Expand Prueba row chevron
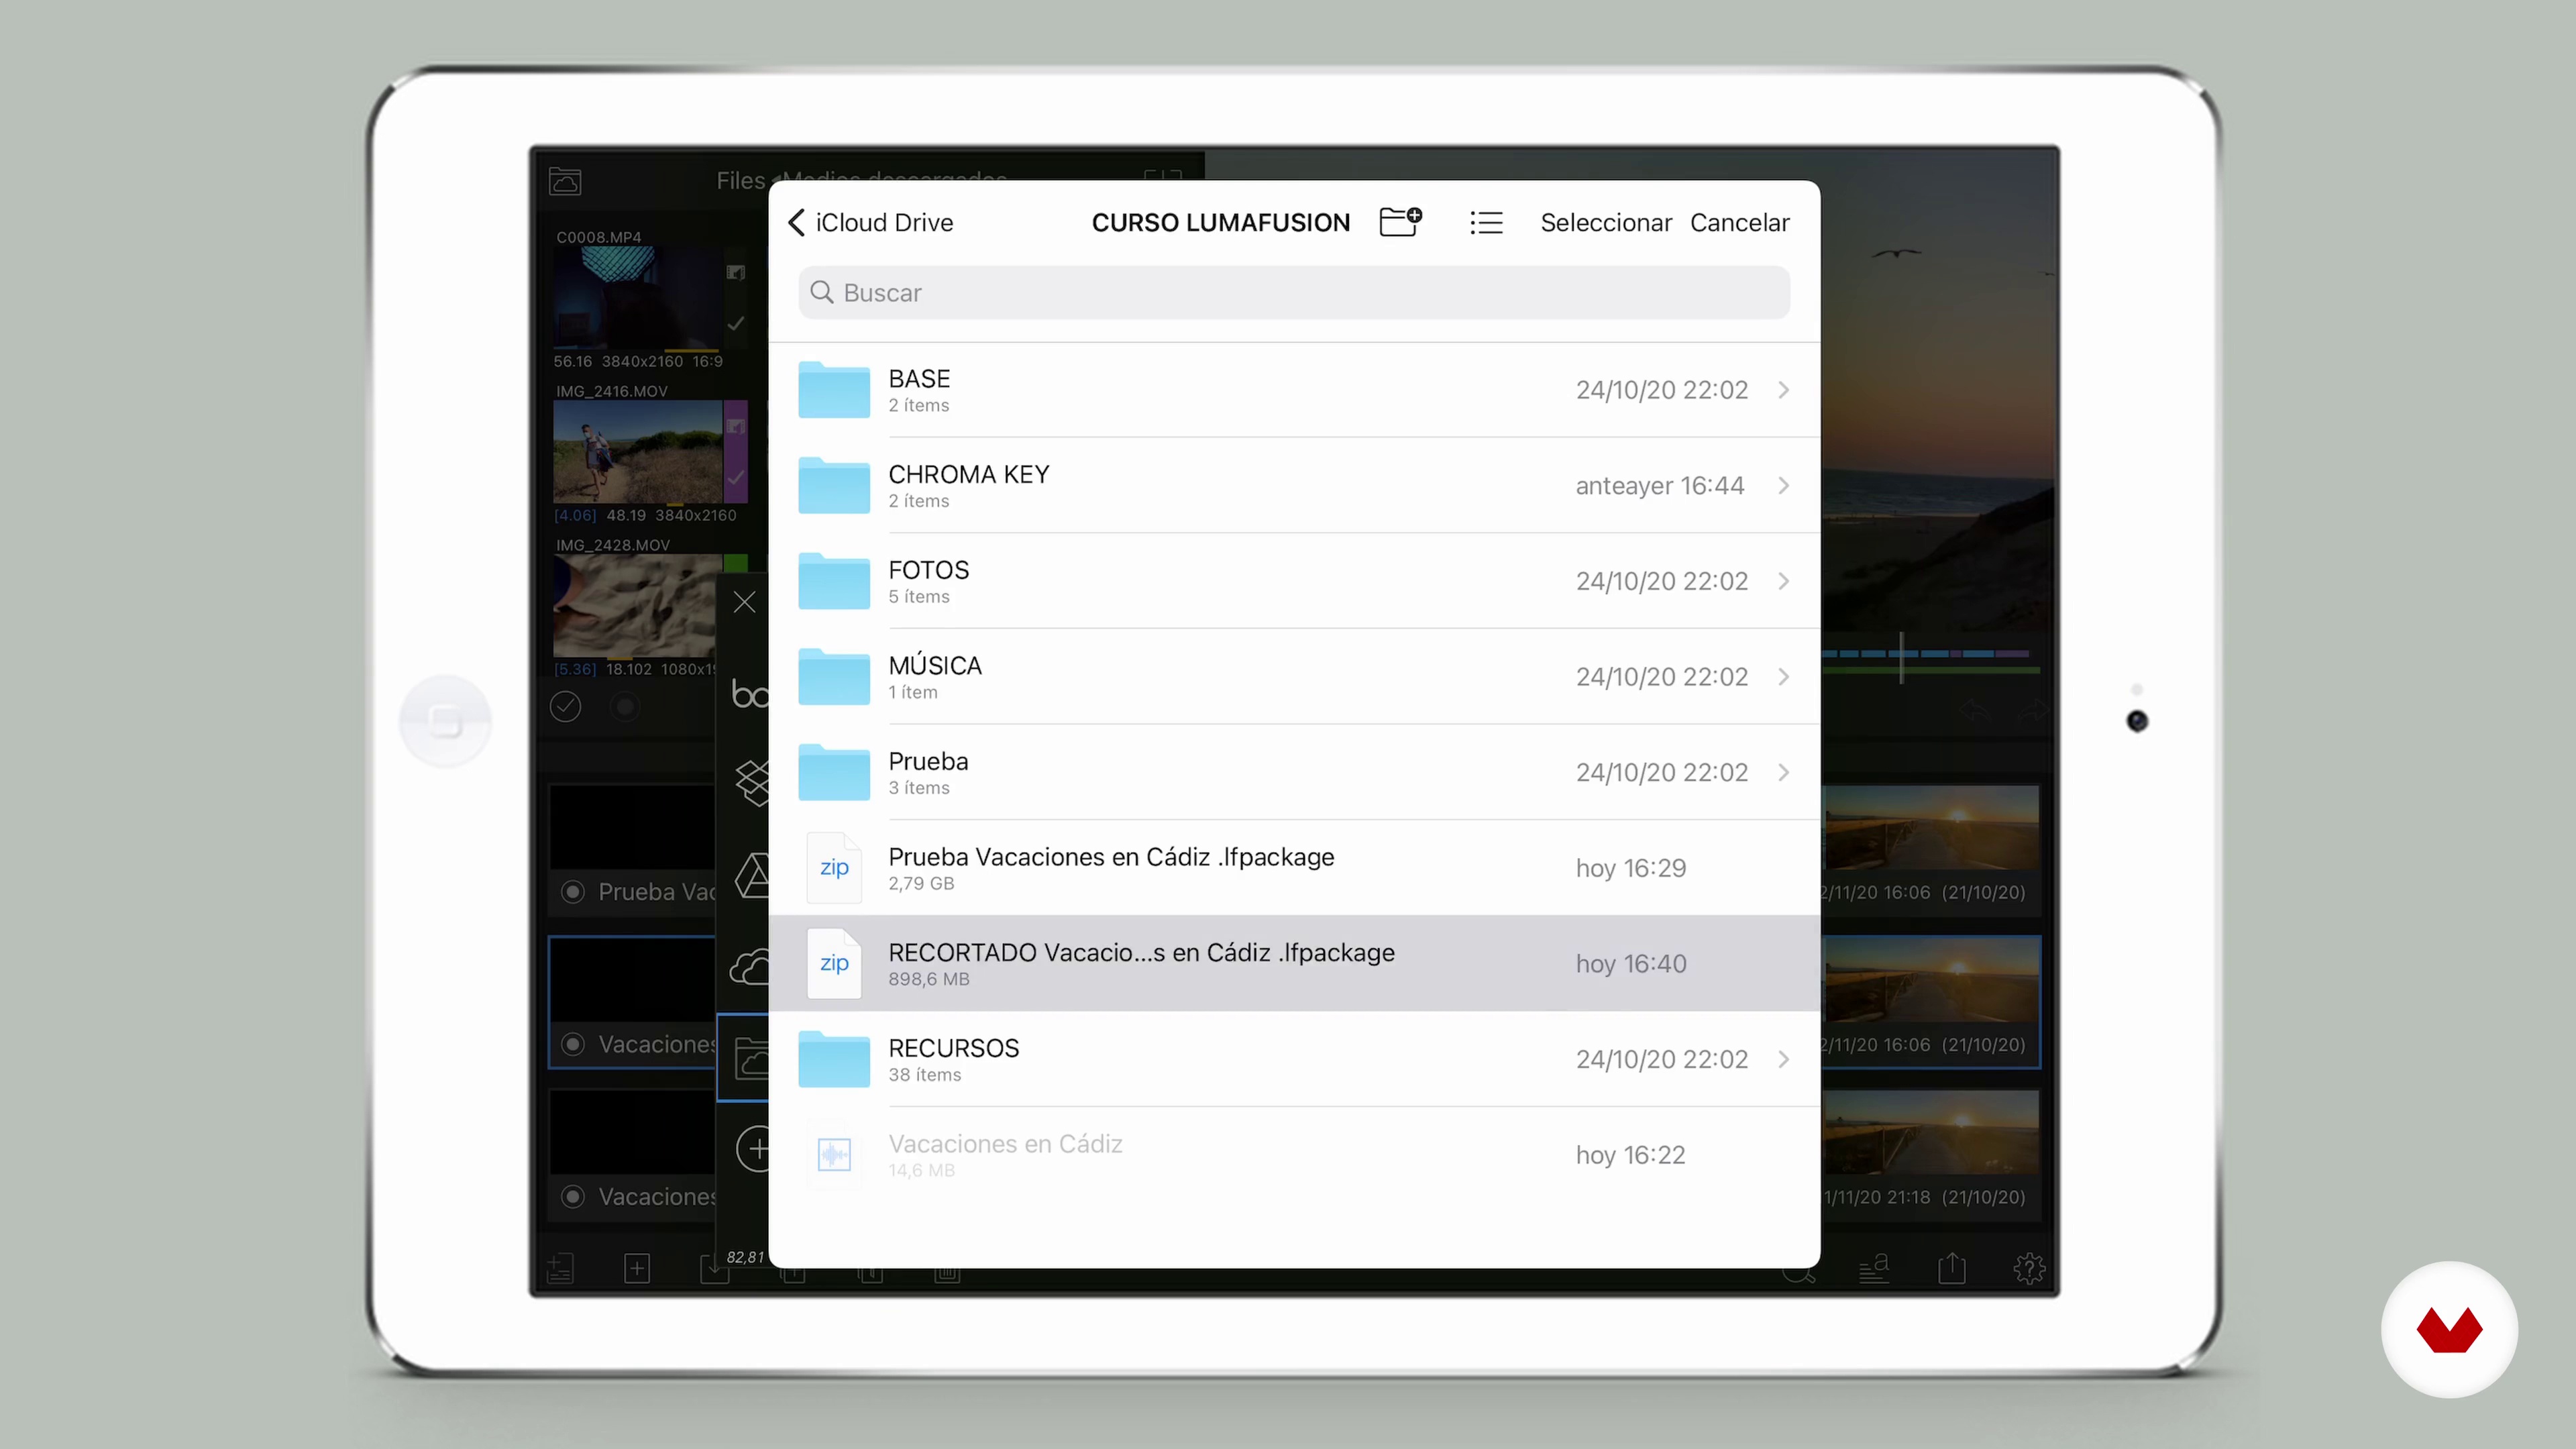Screen dimensions: 2576x1449 point(1783,772)
